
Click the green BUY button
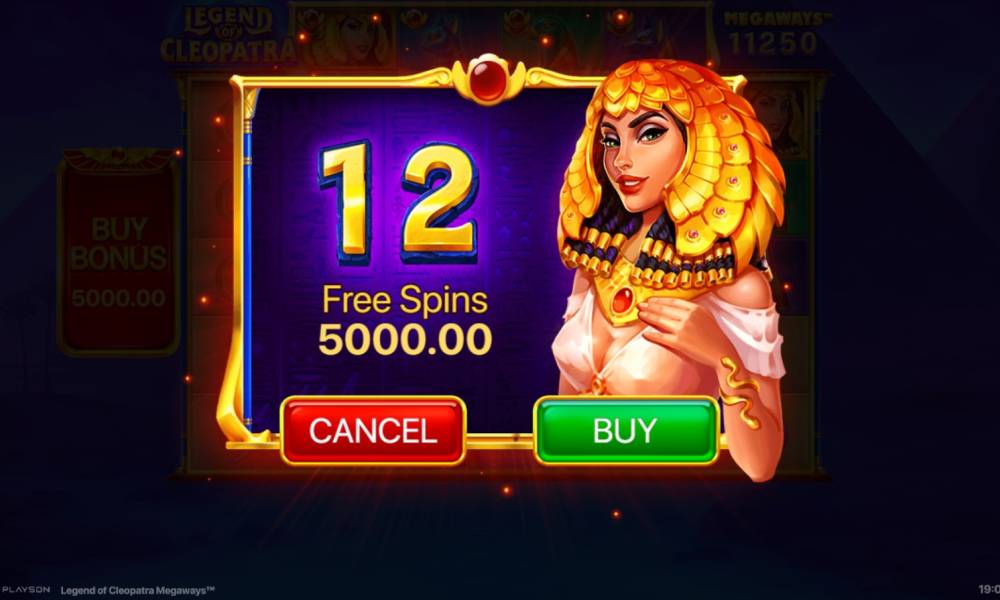point(626,430)
